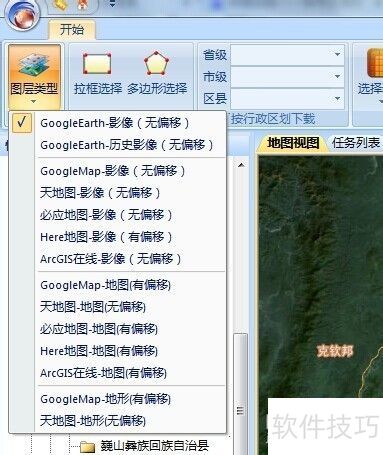Choose GoogleMap-地形(有偏移) menu item

(x=105, y=399)
